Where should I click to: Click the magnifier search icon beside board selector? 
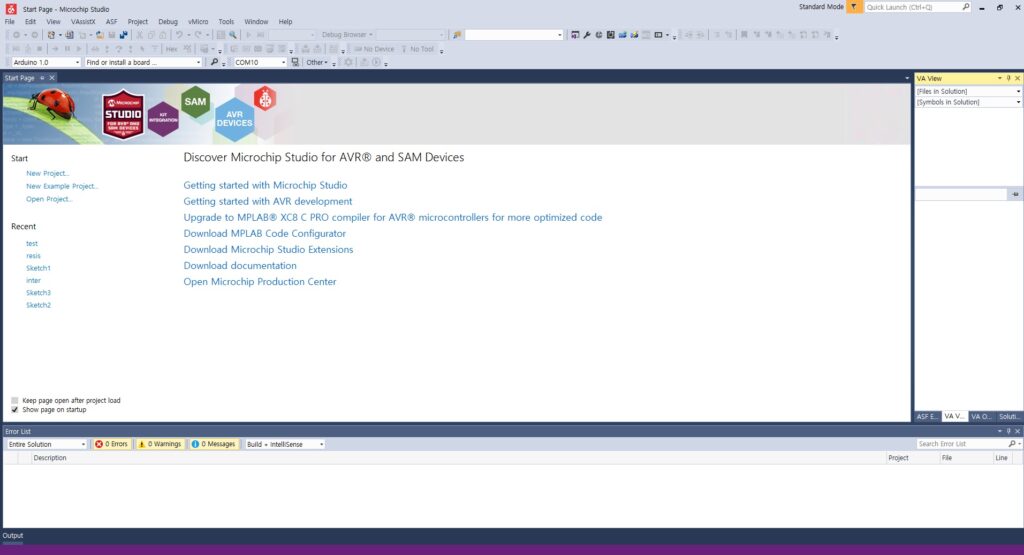(x=214, y=62)
